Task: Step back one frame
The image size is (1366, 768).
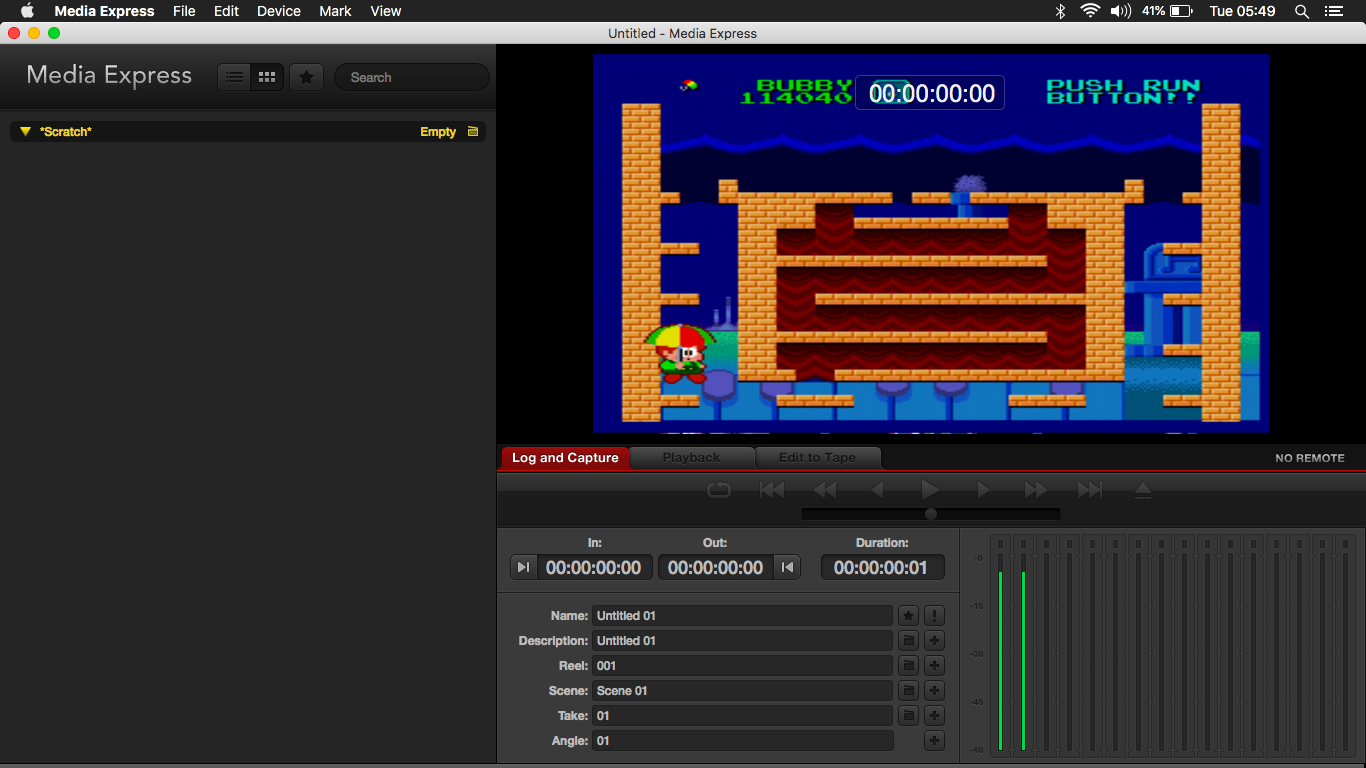Action: (878, 489)
